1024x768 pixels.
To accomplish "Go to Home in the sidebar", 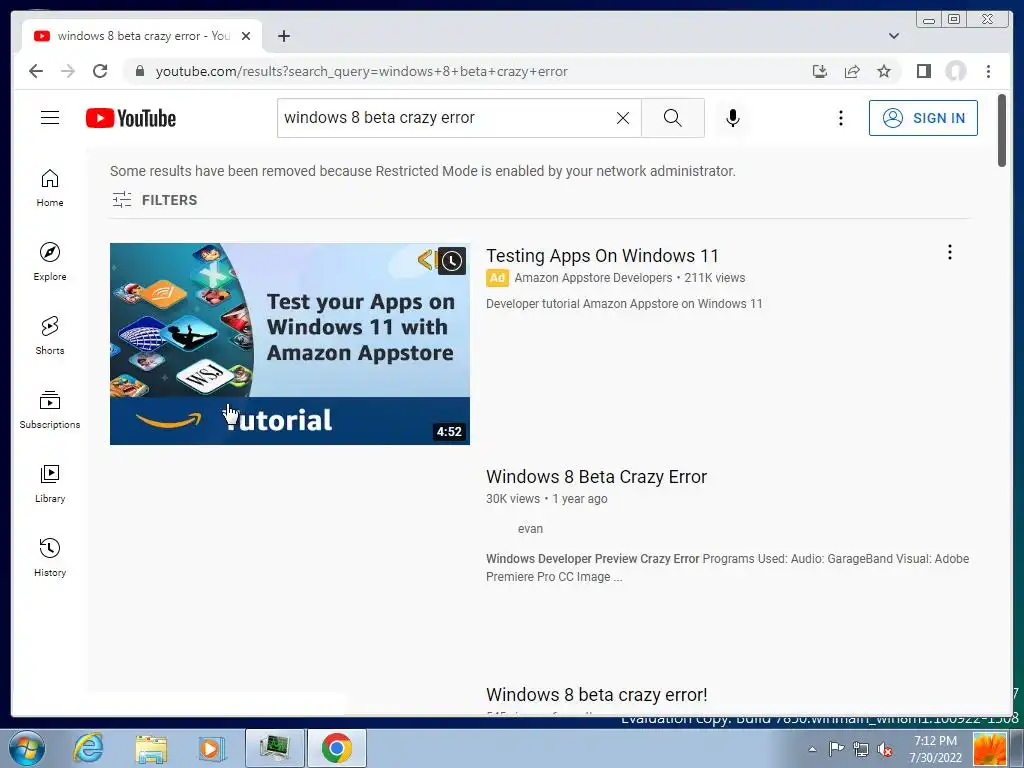I will point(50,188).
